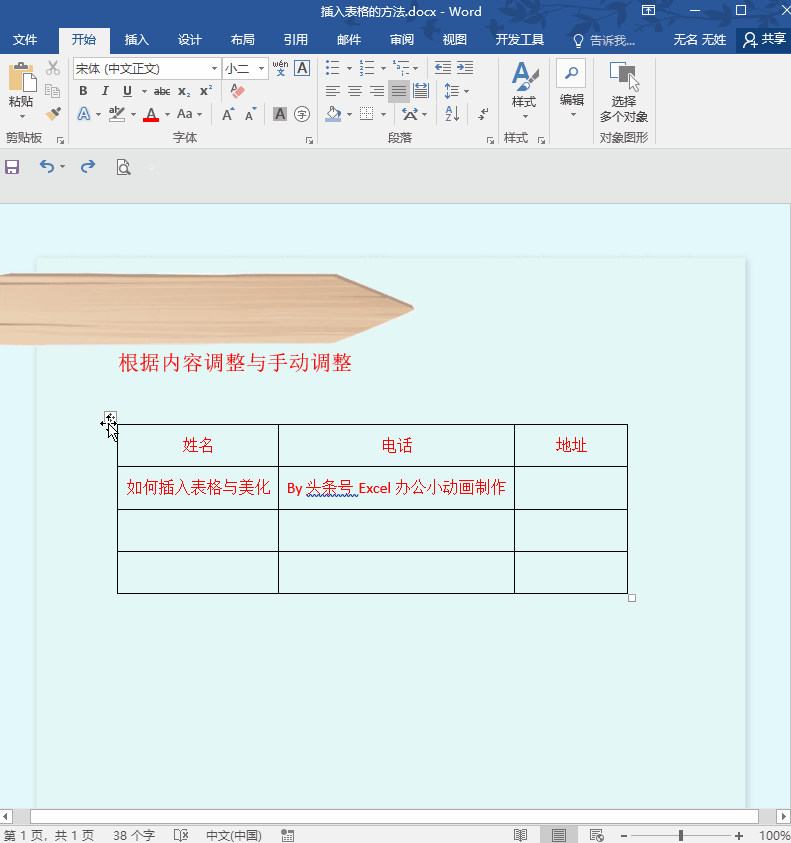Image resolution: width=791 pixels, height=843 pixels.
Task: Clear all formatting eraser icon
Action: (x=237, y=91)
